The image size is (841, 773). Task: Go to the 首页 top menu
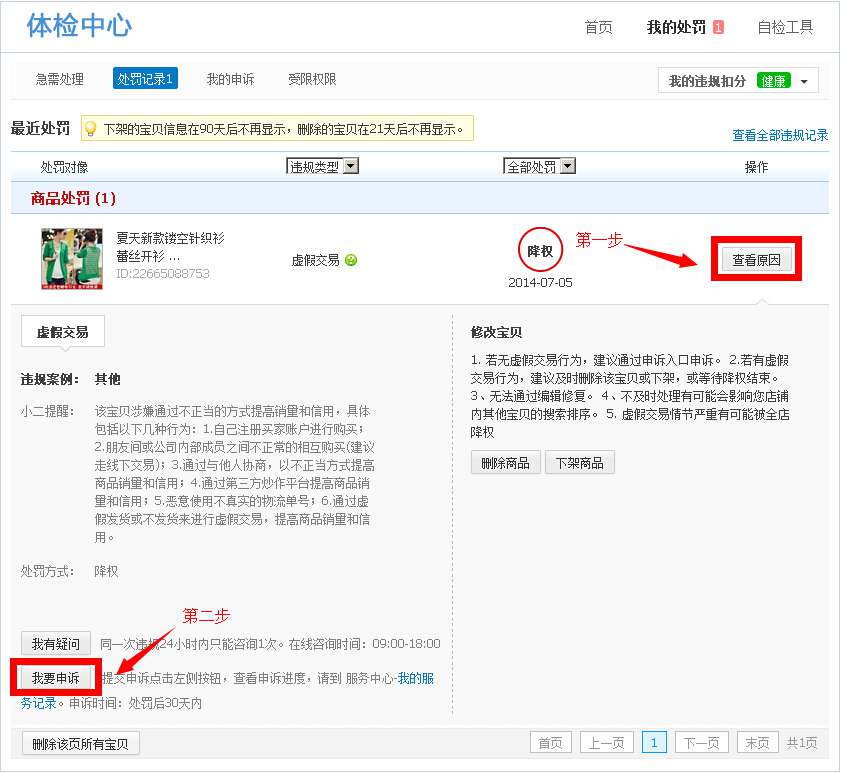click(x=598, y=27)
